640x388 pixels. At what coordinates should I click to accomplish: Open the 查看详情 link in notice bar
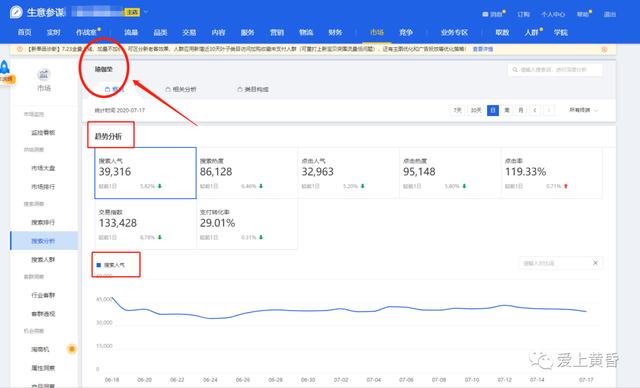click(x=483, y=49)
